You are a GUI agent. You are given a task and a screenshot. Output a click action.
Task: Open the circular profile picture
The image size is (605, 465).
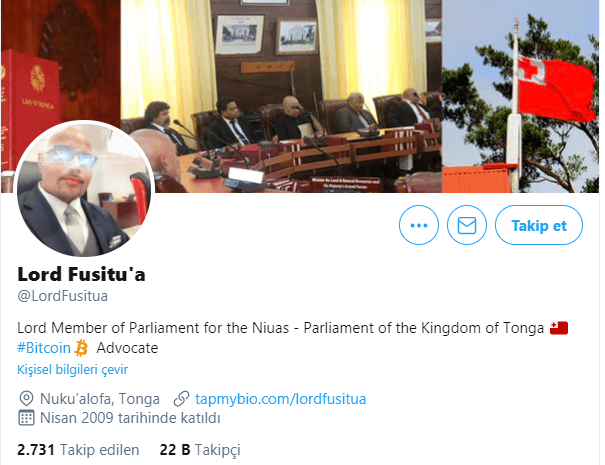tap(84, 189)
